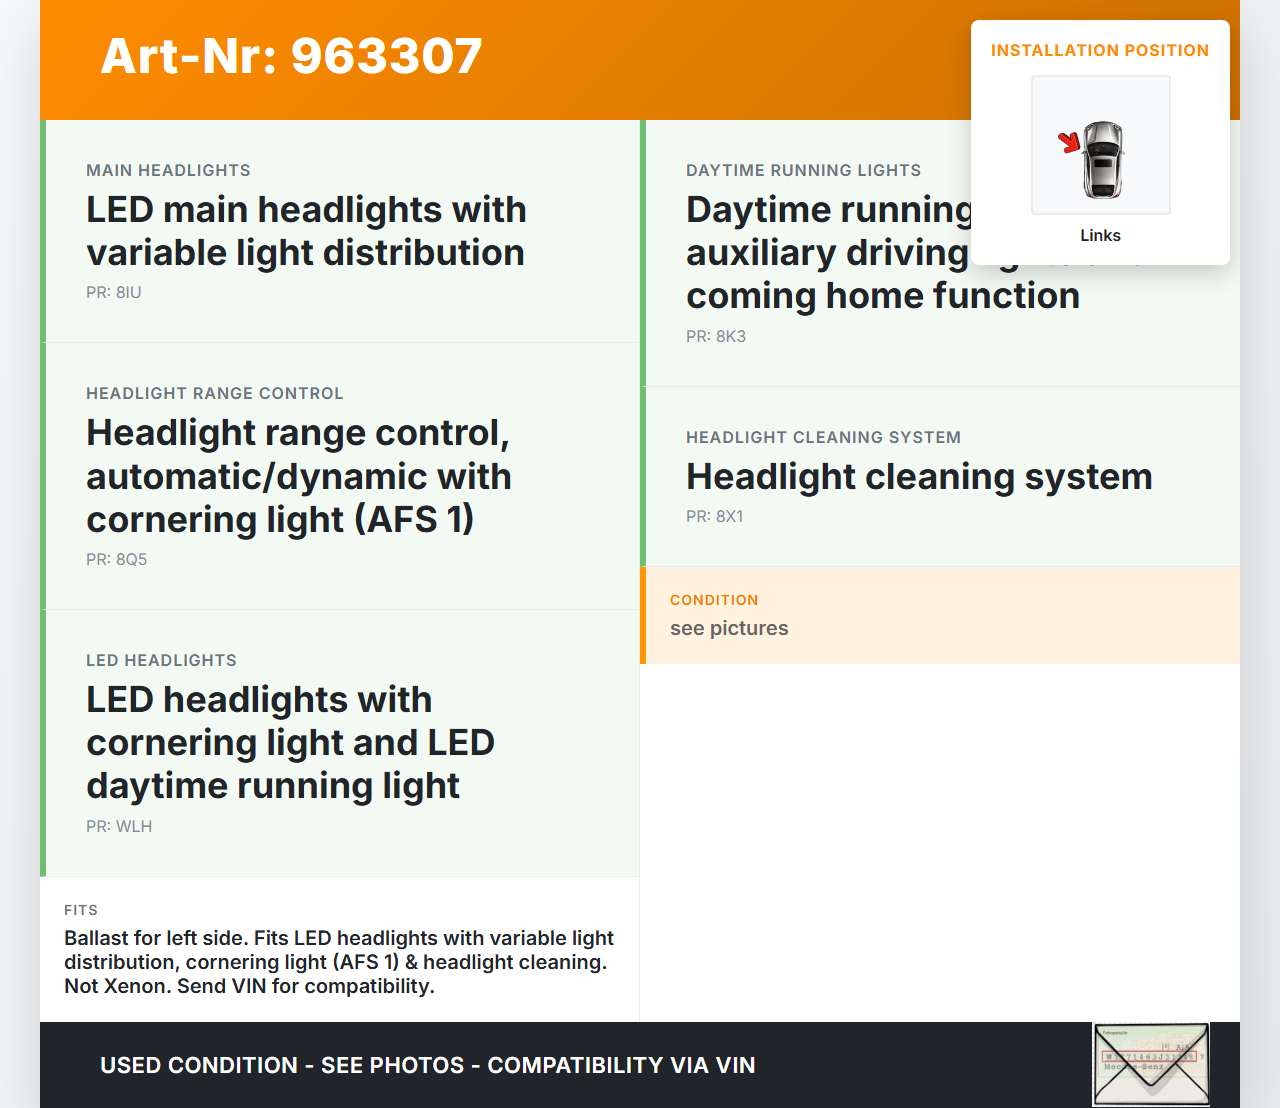
Task: Click the "Links" caption under the car
Action: [x=1100, y=235]
